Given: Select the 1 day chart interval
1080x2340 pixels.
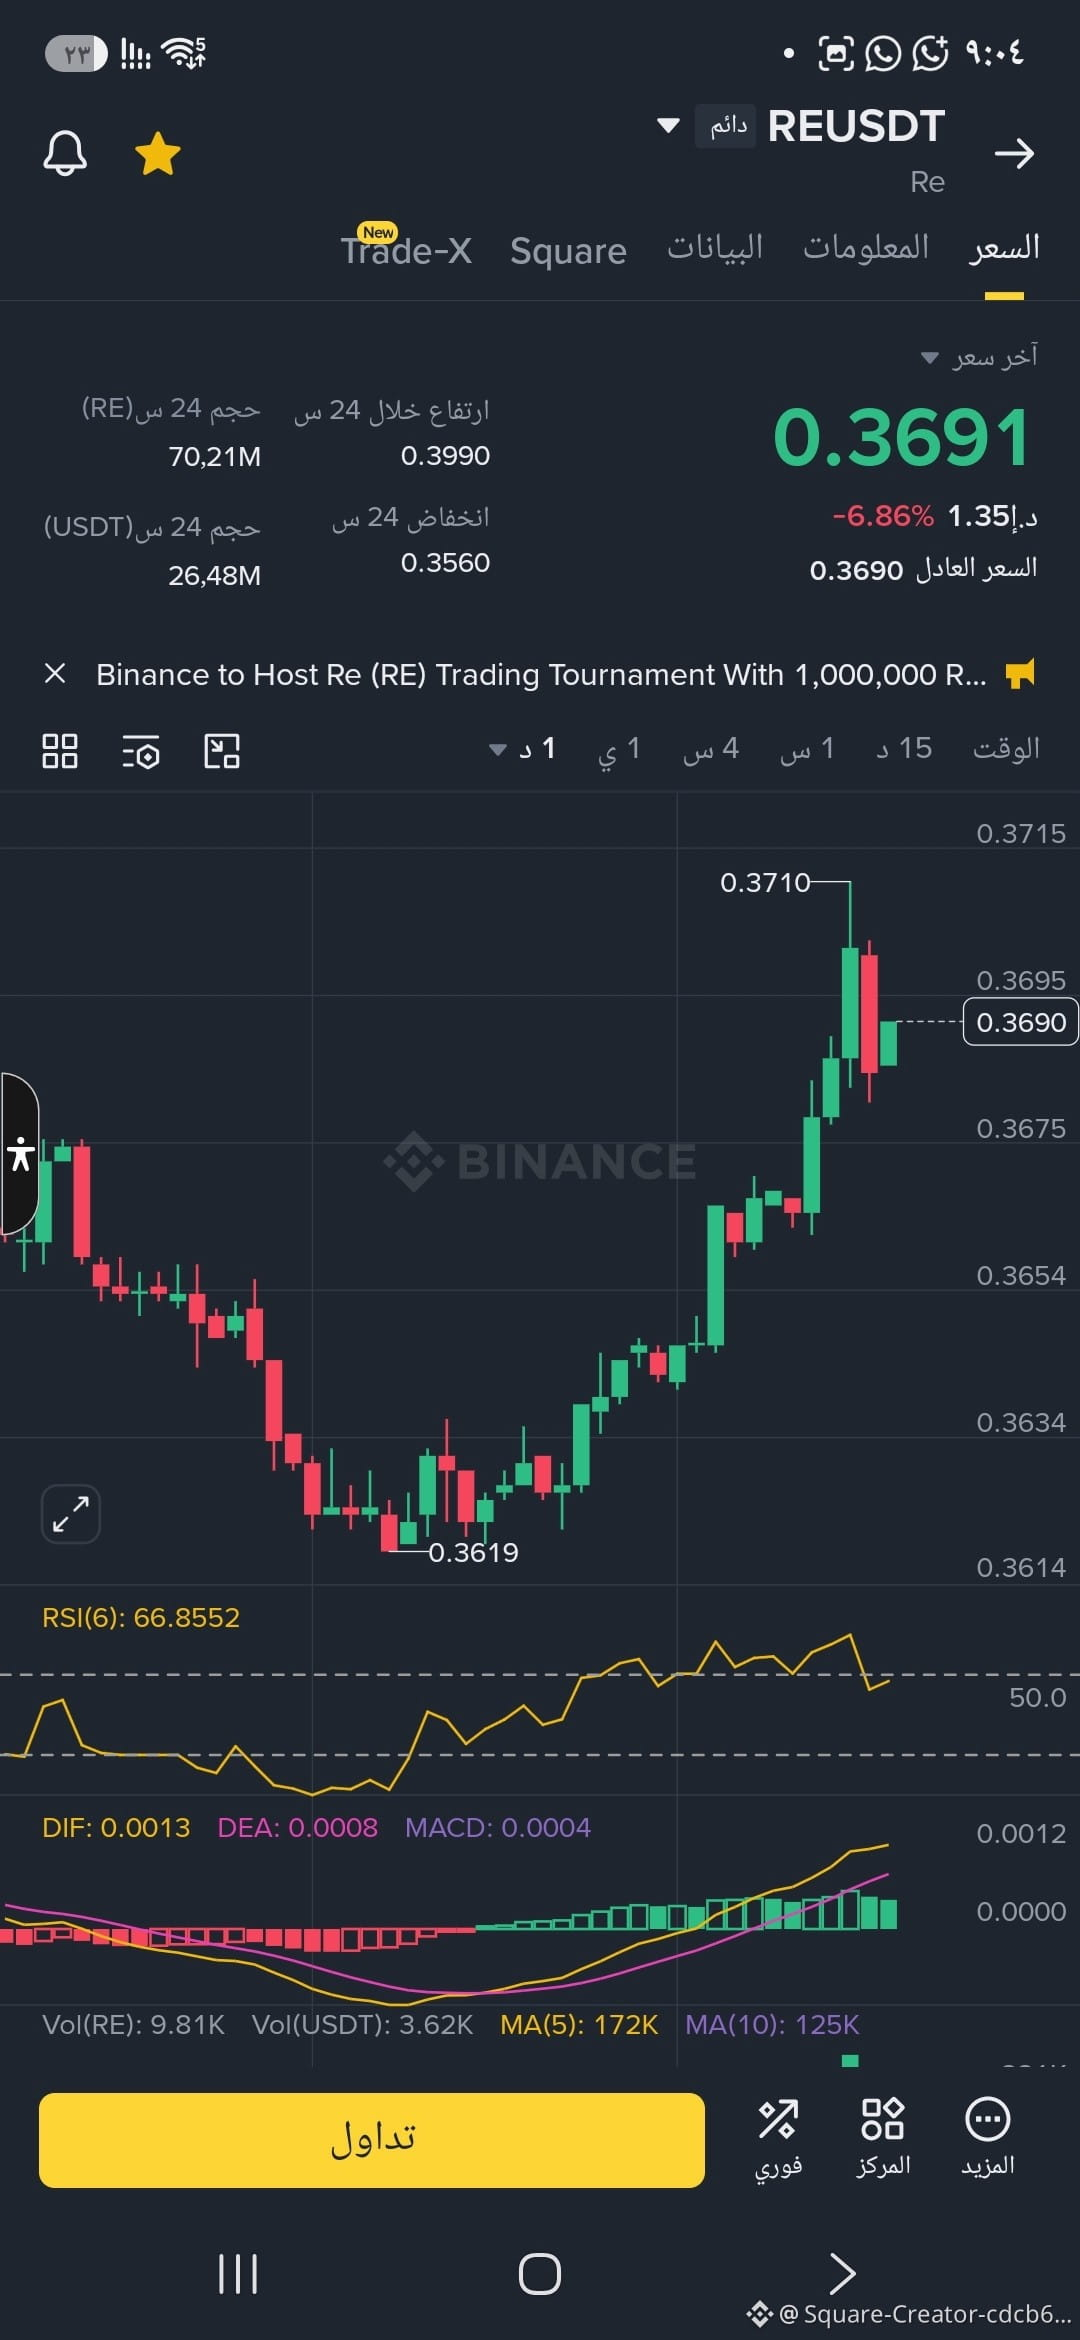Looking at the screenshot, I should (619, 750).
